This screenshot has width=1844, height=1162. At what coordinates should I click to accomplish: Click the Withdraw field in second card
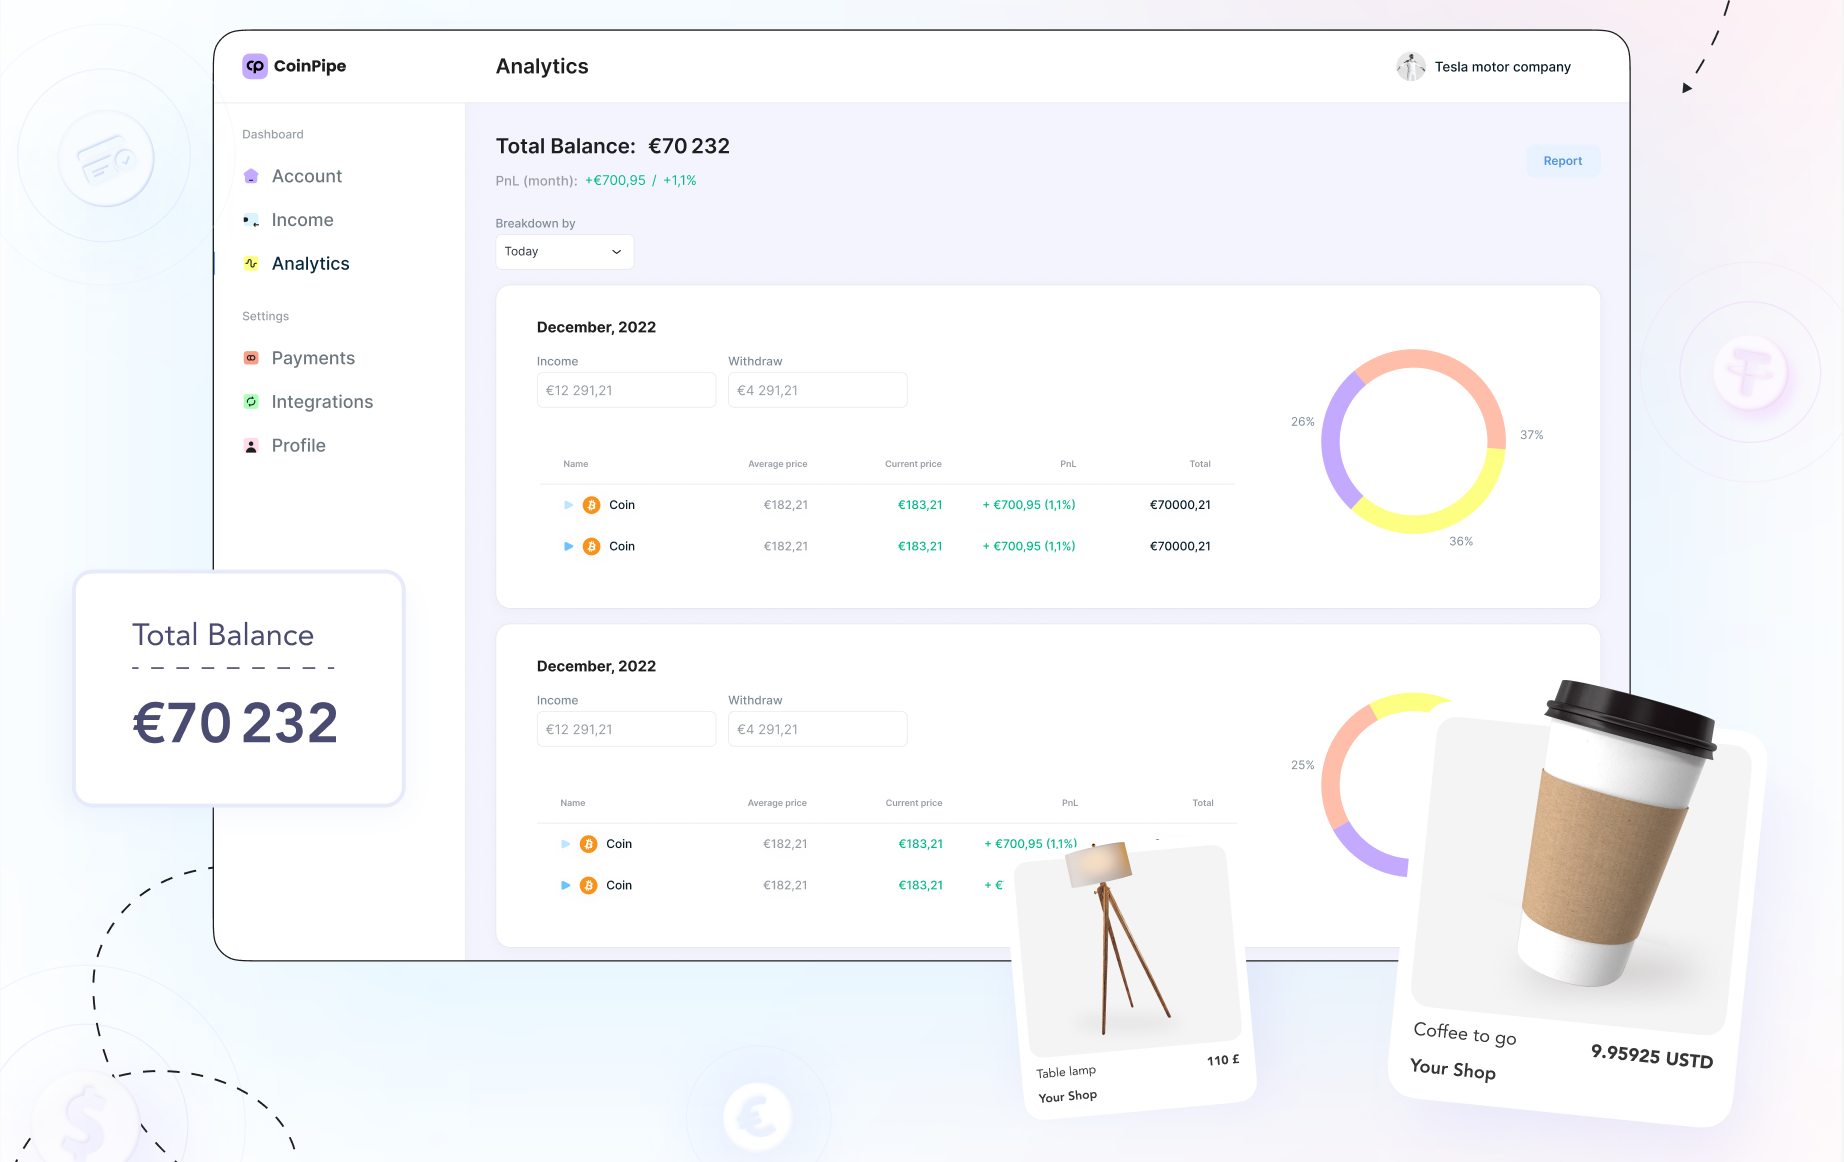point(817,729)
